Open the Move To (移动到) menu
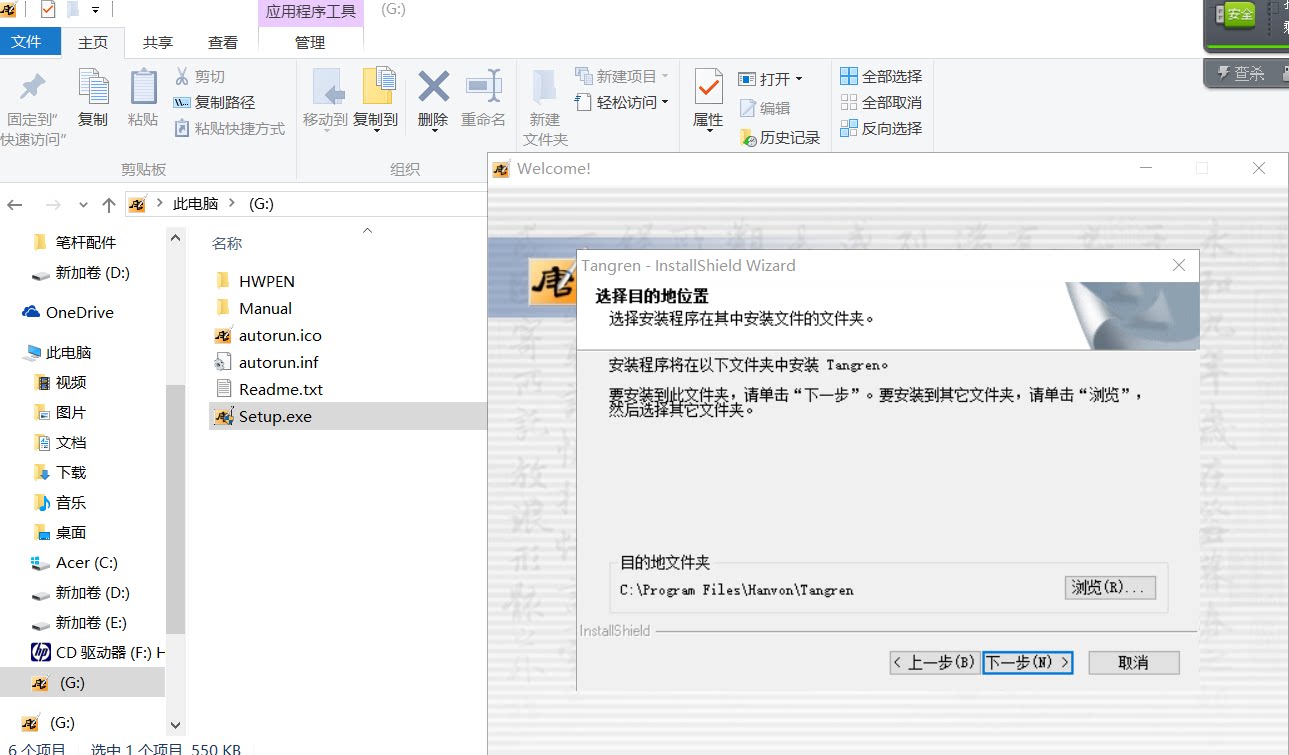This screenshot has height=755, width=1289. 325,99
